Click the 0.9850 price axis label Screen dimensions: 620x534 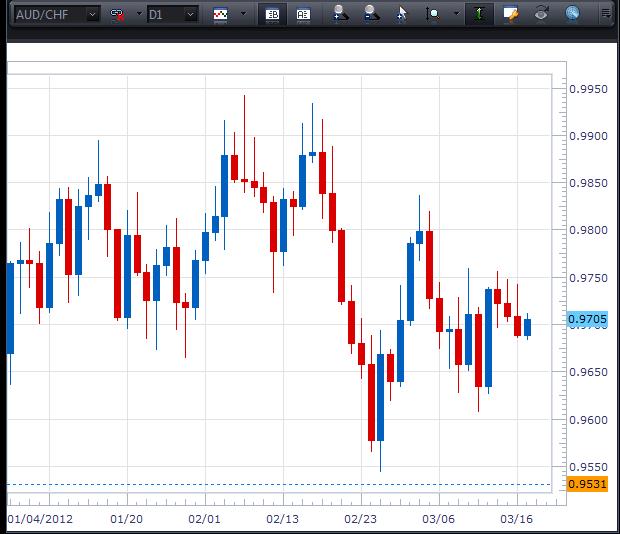[x=588, y=183]
